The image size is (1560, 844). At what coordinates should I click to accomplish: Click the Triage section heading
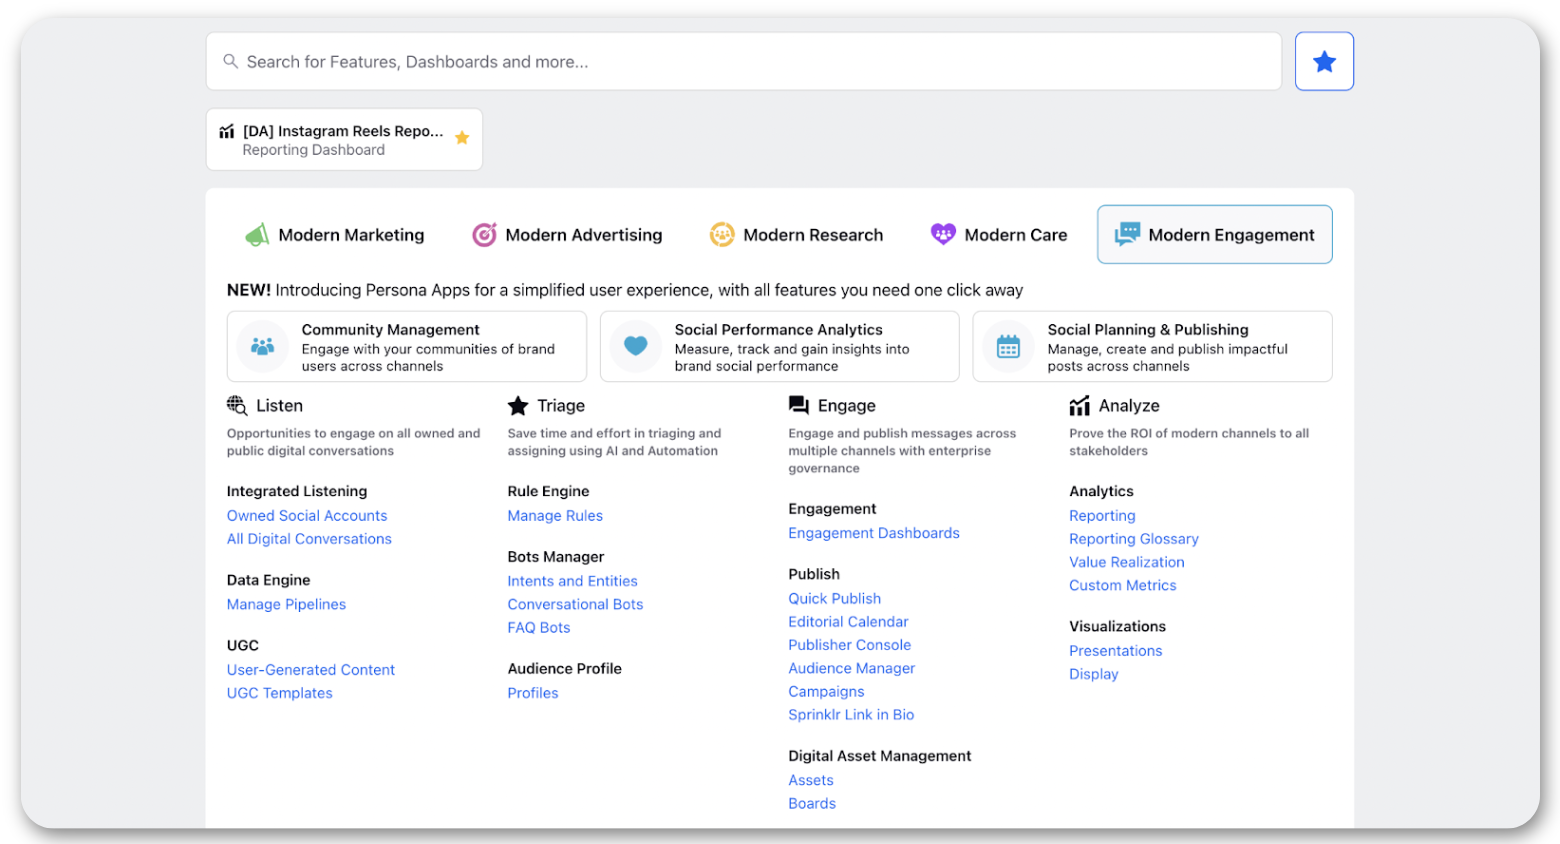pyautogui.click(x=561, y=405)
